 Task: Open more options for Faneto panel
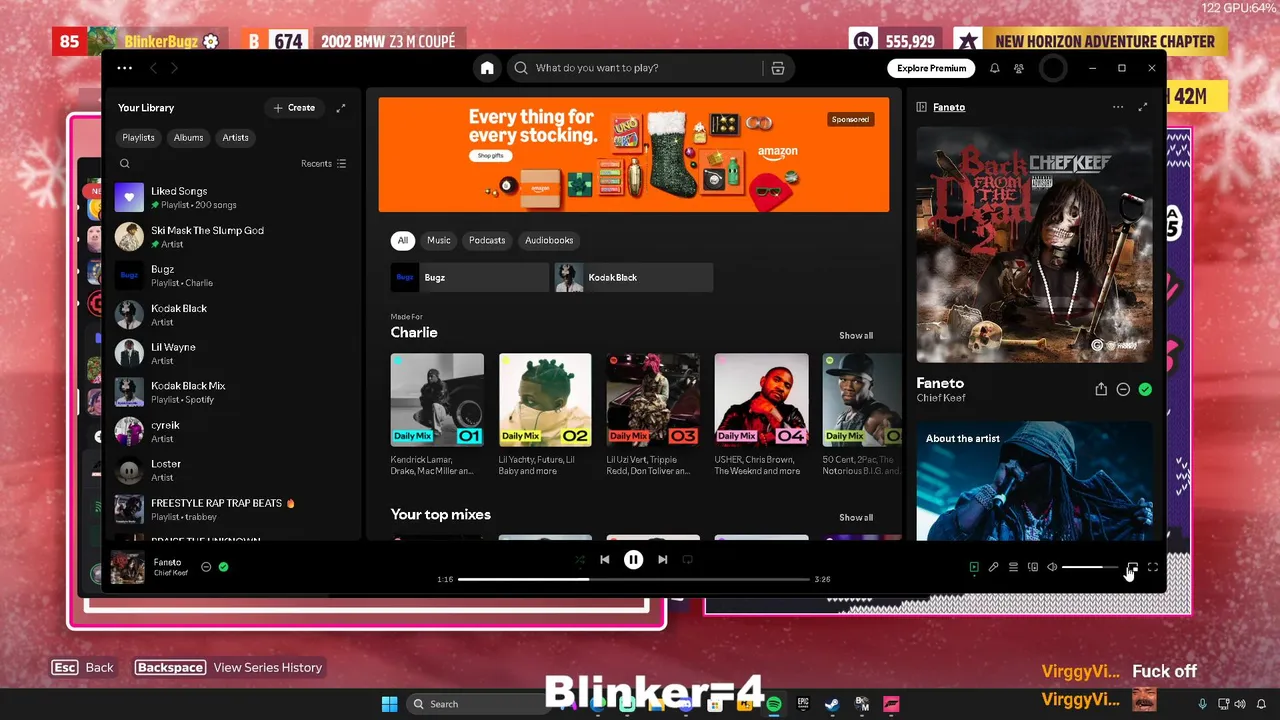[1118, 107]
